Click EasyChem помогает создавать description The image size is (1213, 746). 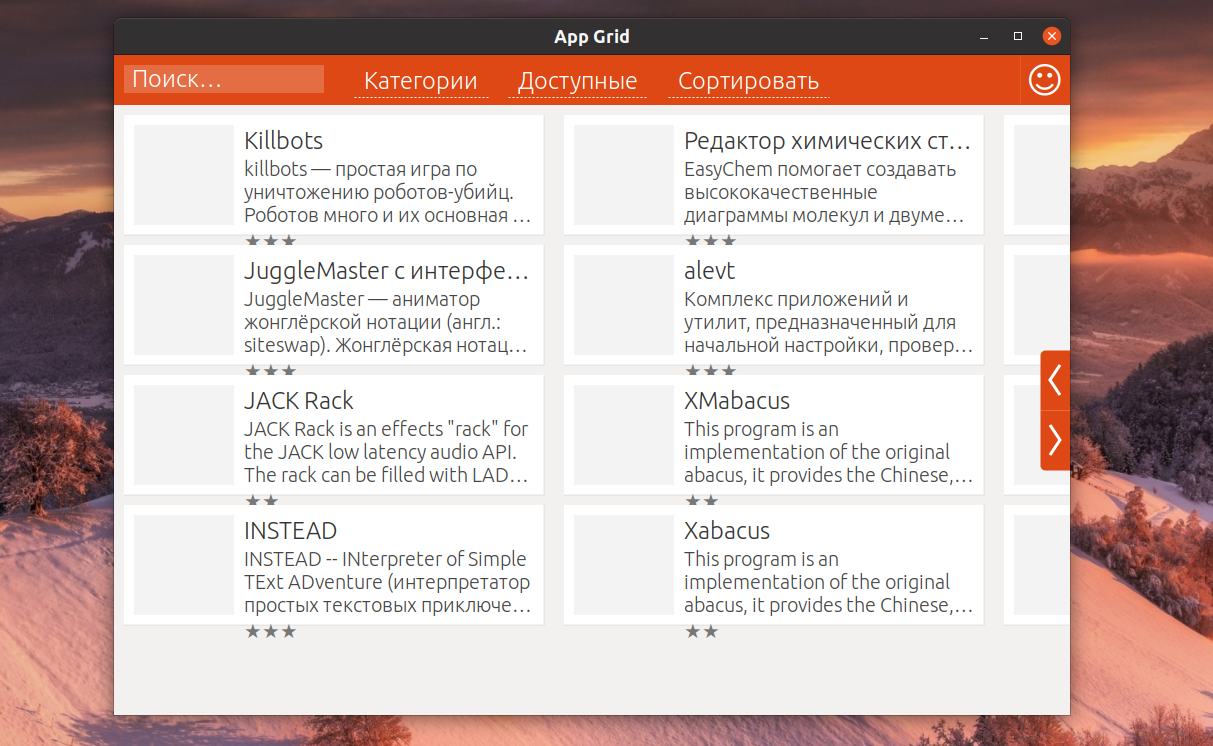tap(825, 192)
